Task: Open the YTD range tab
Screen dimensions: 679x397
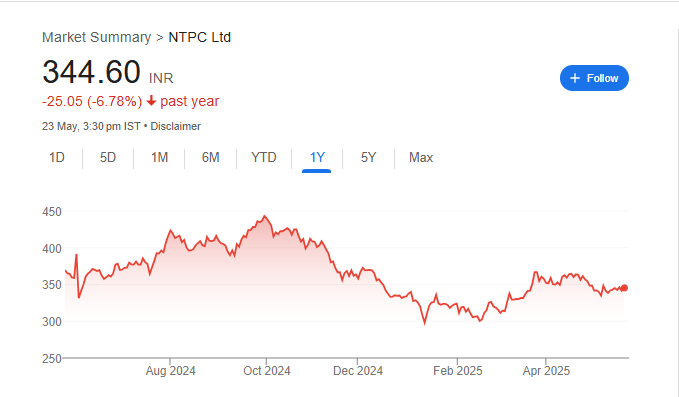Action: point(264,158)
